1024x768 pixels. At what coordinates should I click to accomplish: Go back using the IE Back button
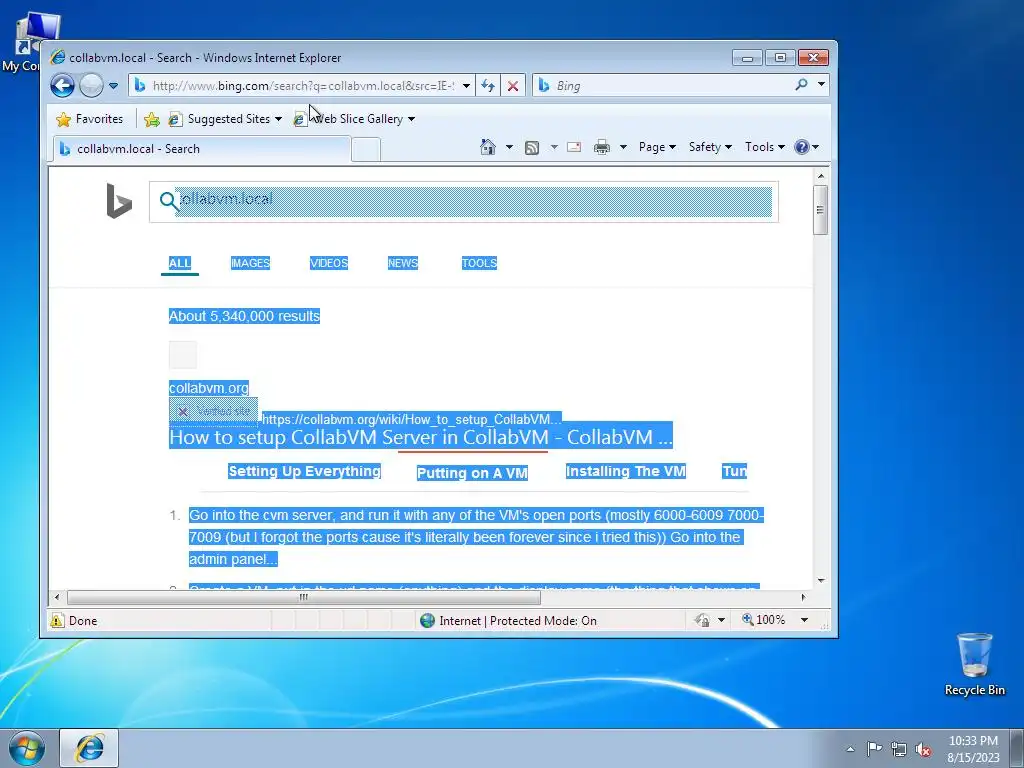click(63, 86)
